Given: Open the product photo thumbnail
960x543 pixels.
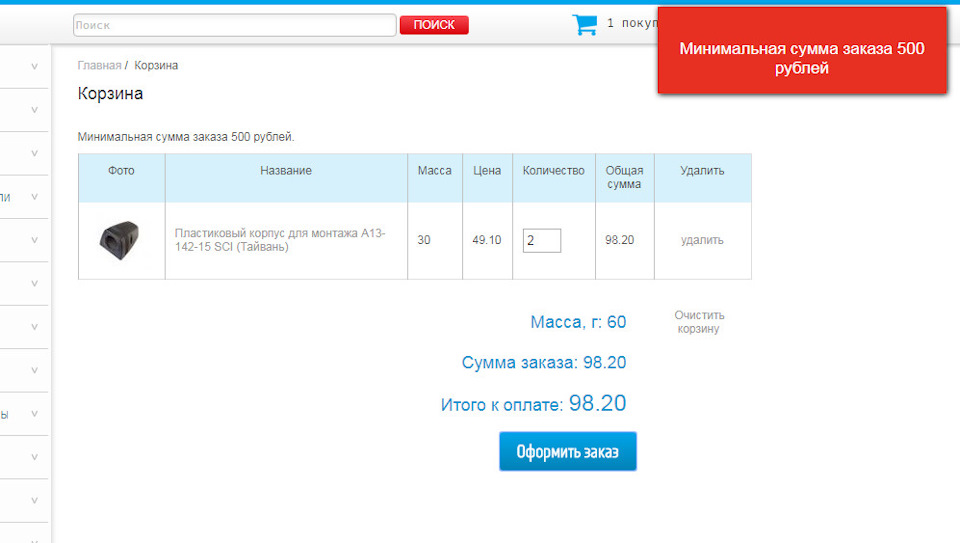Looking at the screenshot, I should [x=120, y=240].
